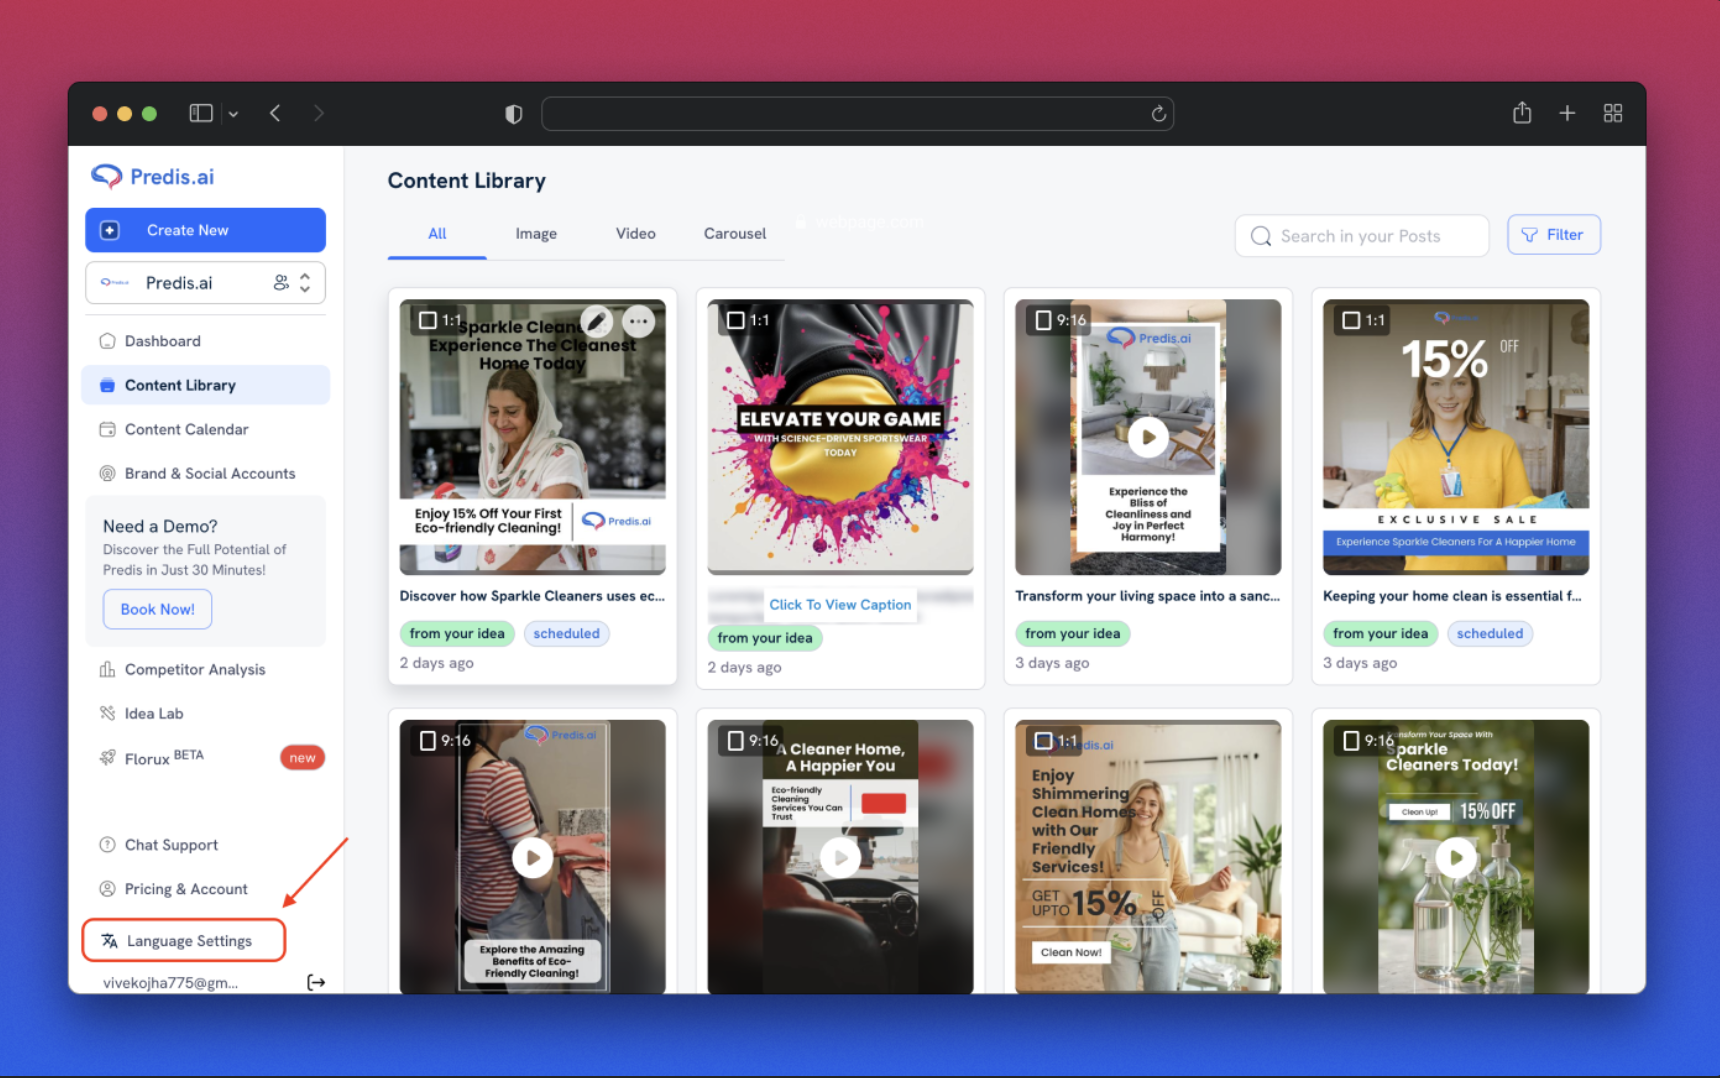Play the Explore Amazing Benefits video
The width and height of the screenshot is (1720, 1078).
click(x=533, y=857)
